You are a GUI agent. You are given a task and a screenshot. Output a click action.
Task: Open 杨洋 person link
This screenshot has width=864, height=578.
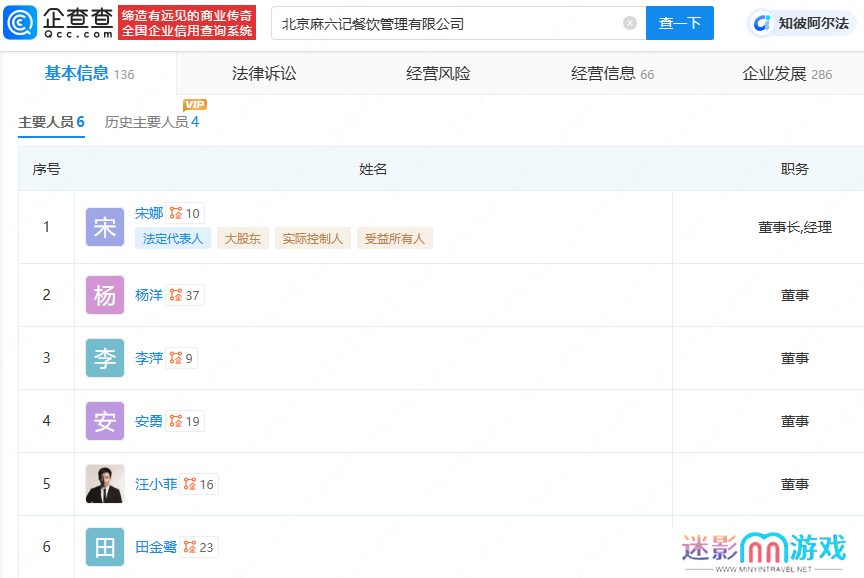[x=149, y=295]
